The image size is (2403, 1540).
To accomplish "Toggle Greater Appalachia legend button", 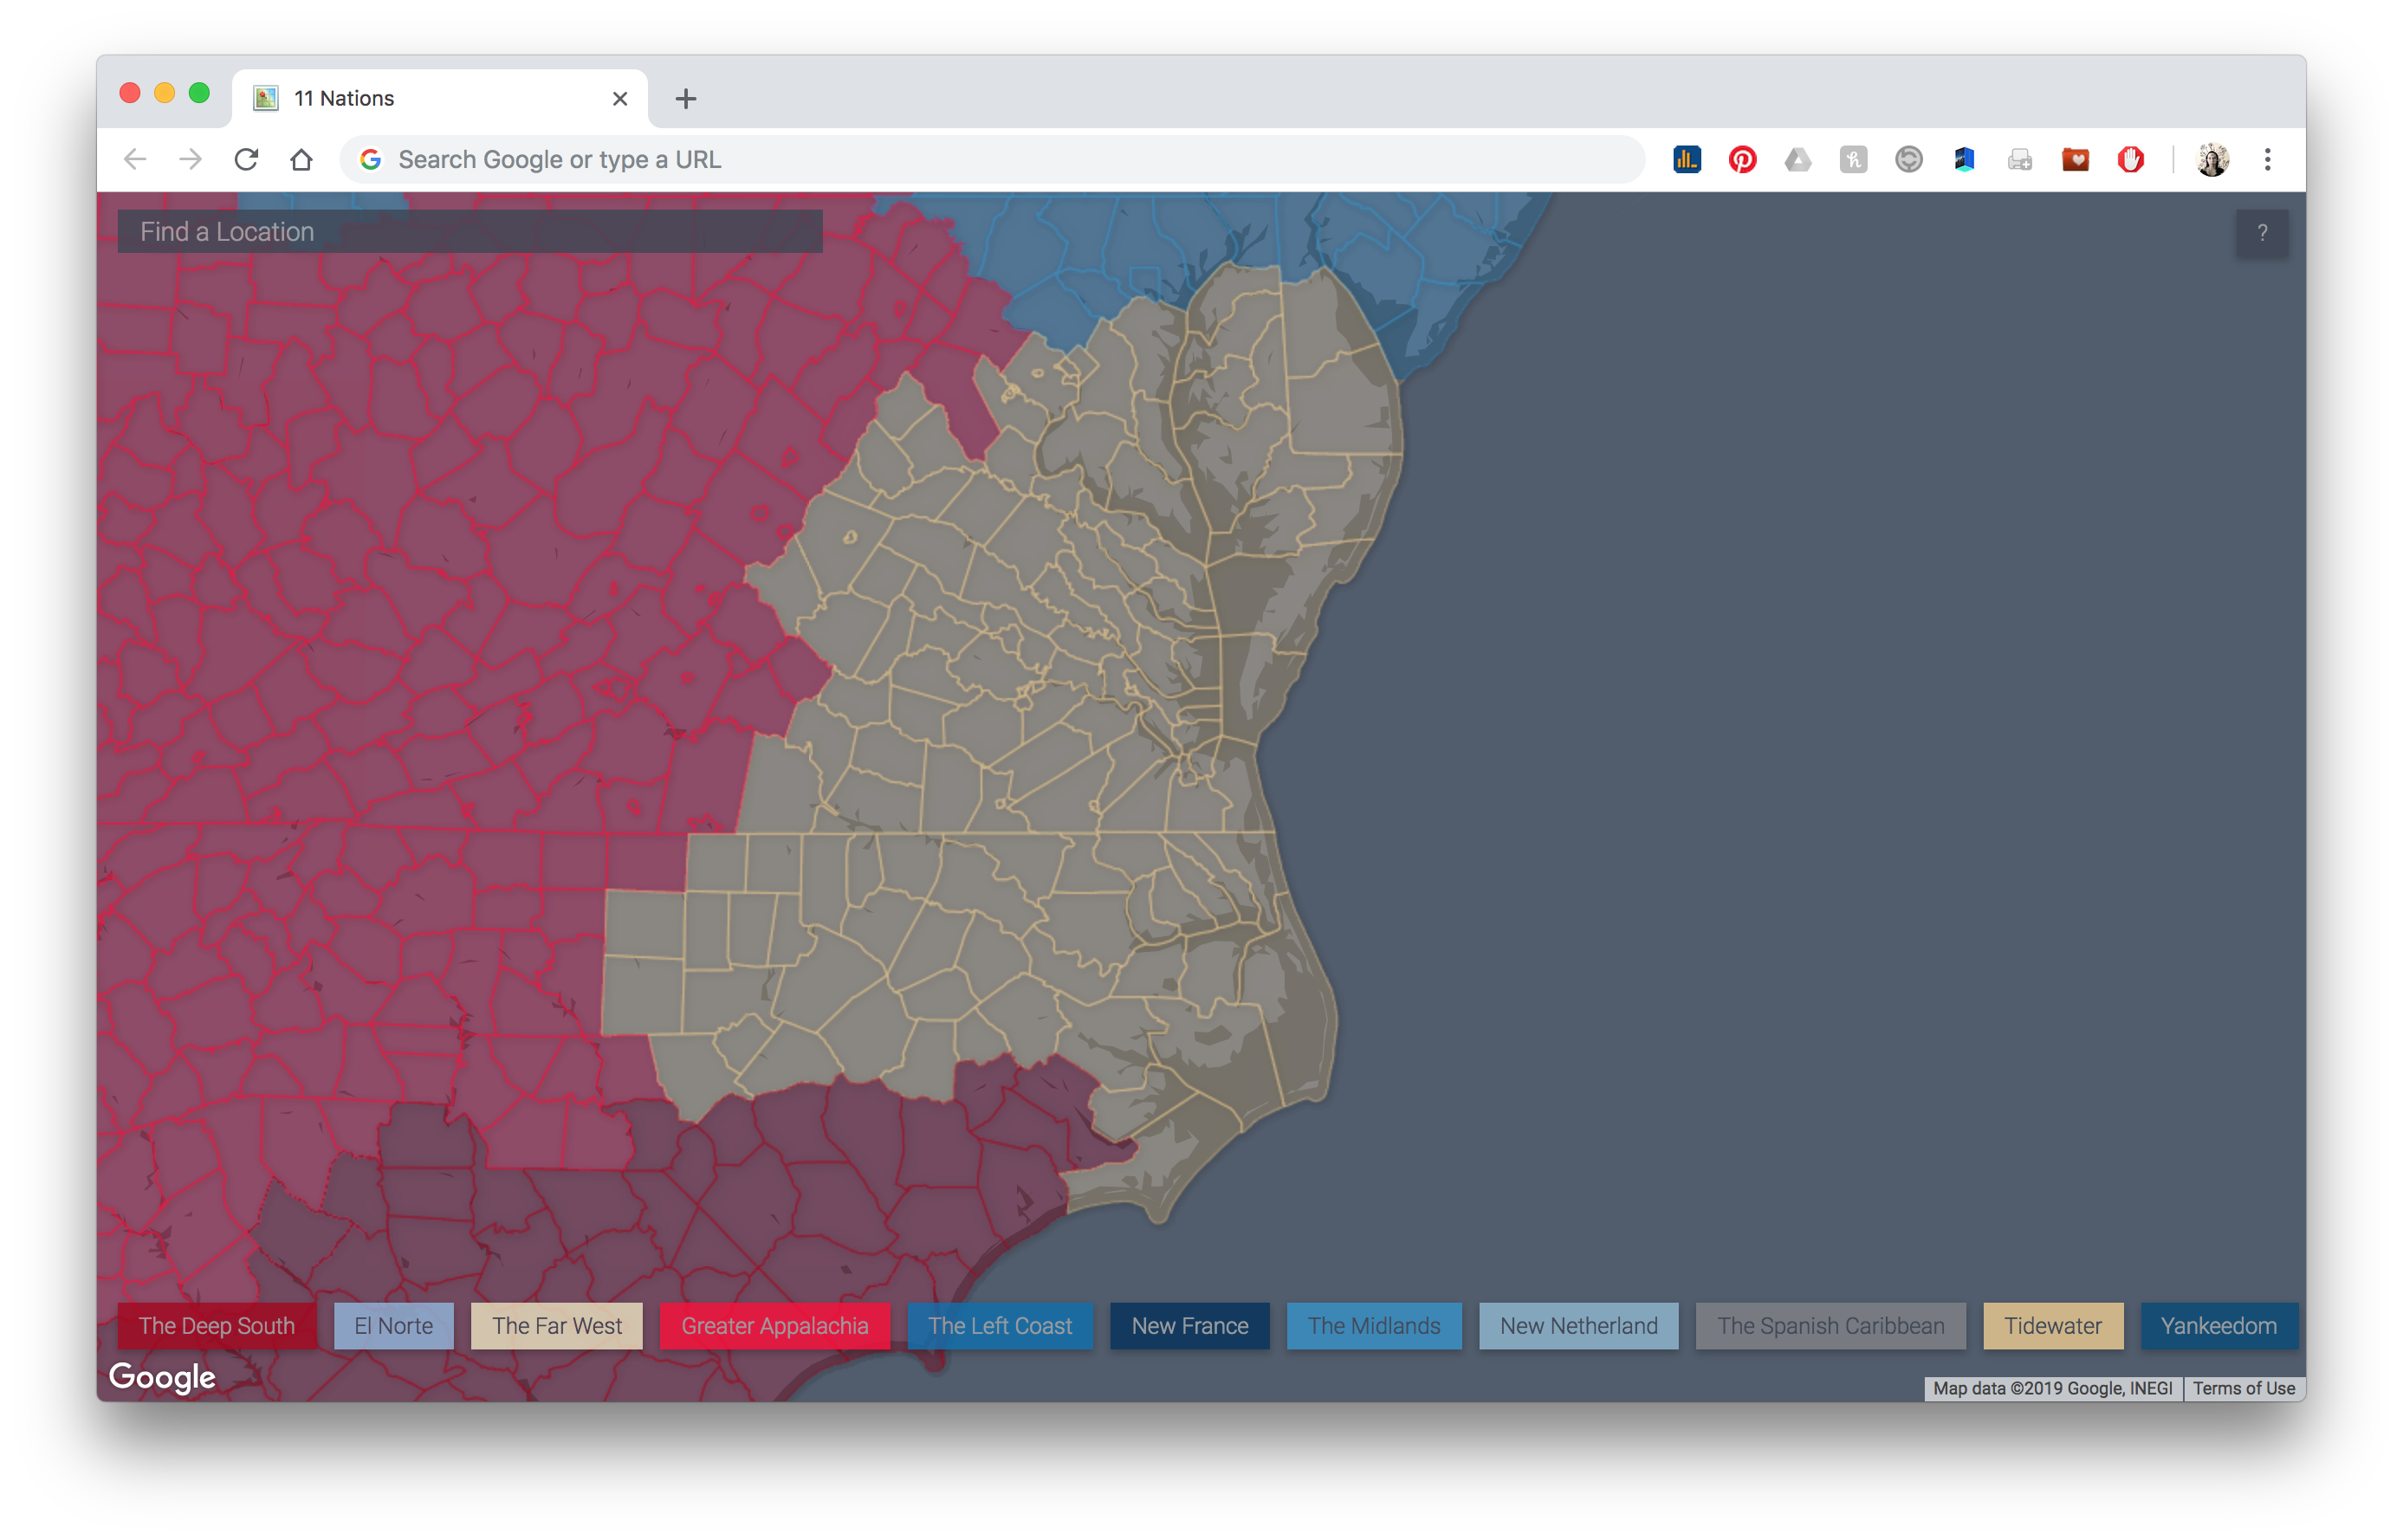I will (774, 1326).
